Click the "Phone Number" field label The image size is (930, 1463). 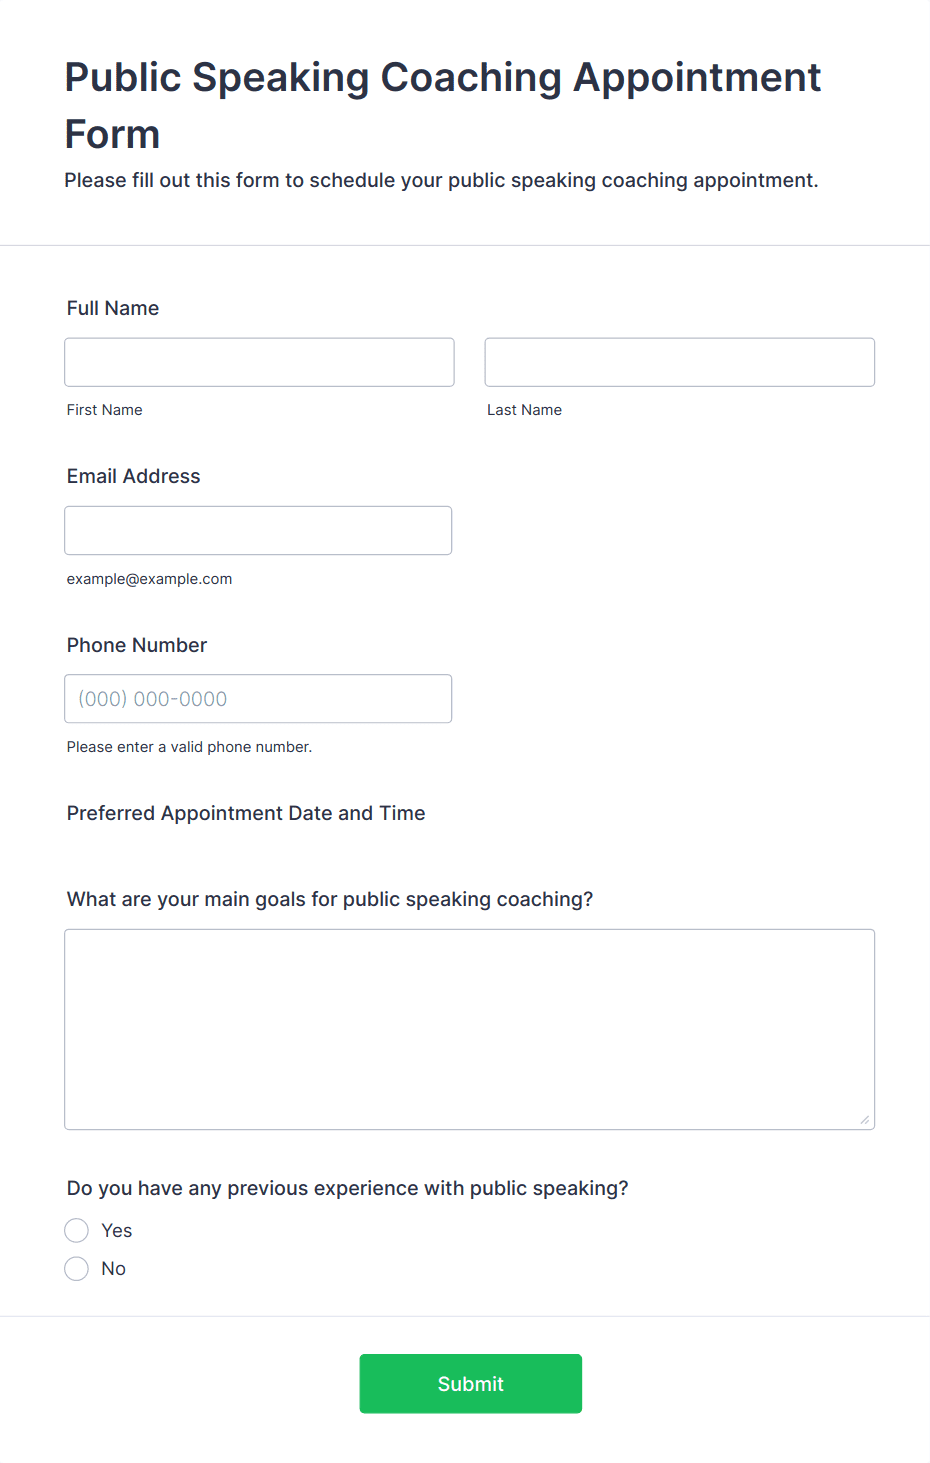[137, 645]
